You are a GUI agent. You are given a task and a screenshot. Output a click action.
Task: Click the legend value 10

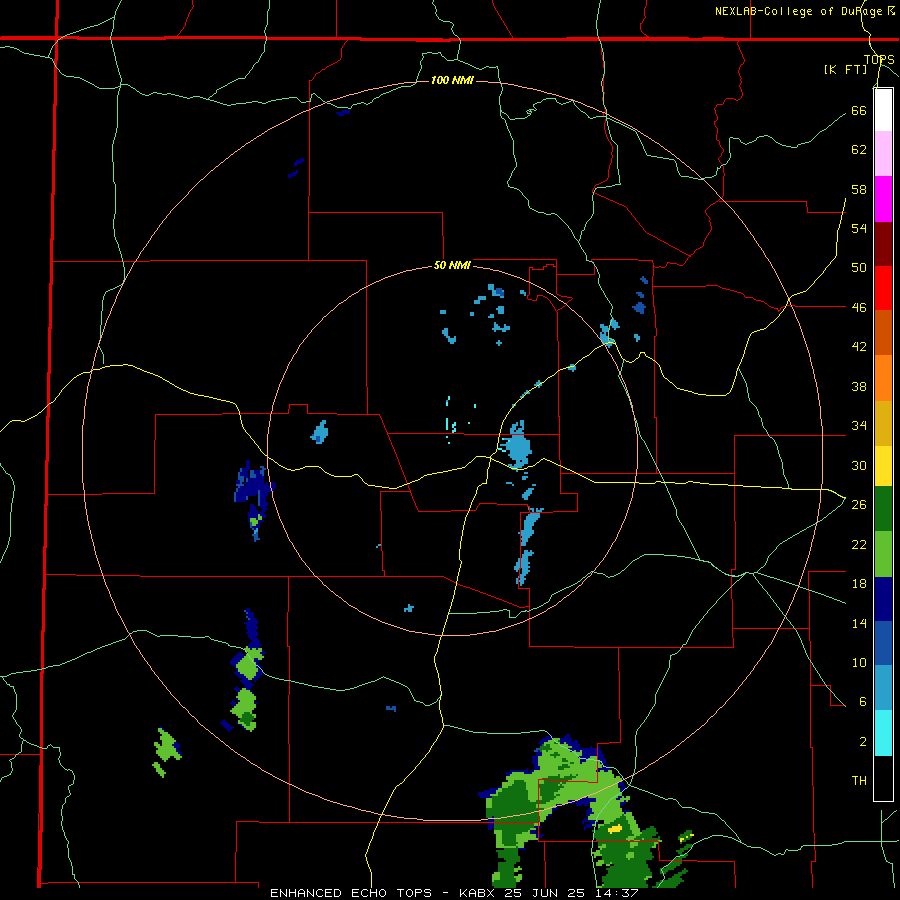tap(859, 662)
